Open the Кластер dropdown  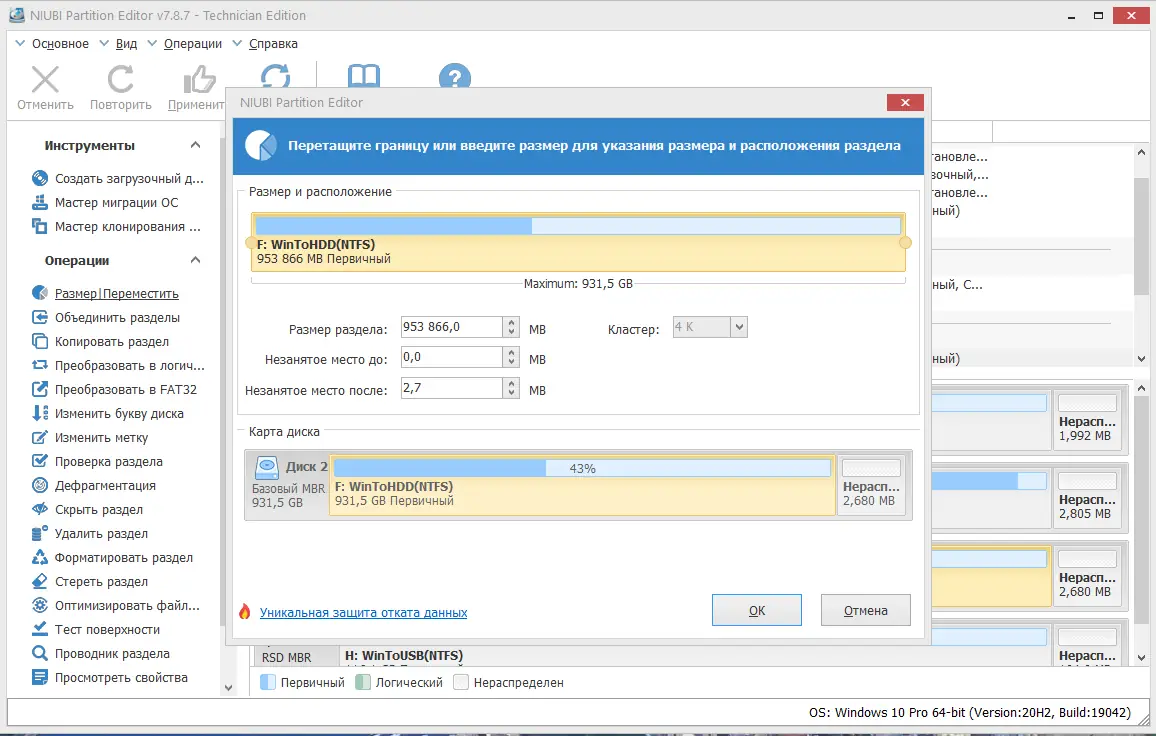pyautogui.click(x=739, y=327)
